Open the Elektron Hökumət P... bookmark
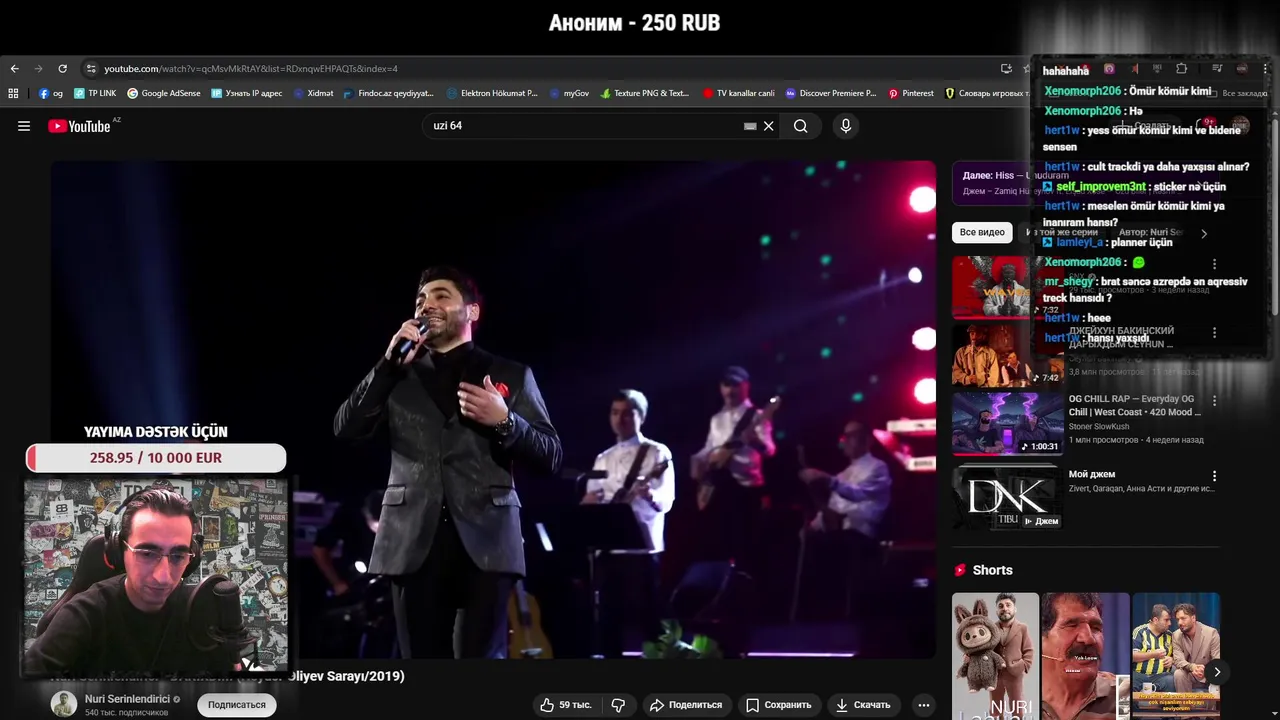This screenshot has height=720, width=1280. click(492, 93)
